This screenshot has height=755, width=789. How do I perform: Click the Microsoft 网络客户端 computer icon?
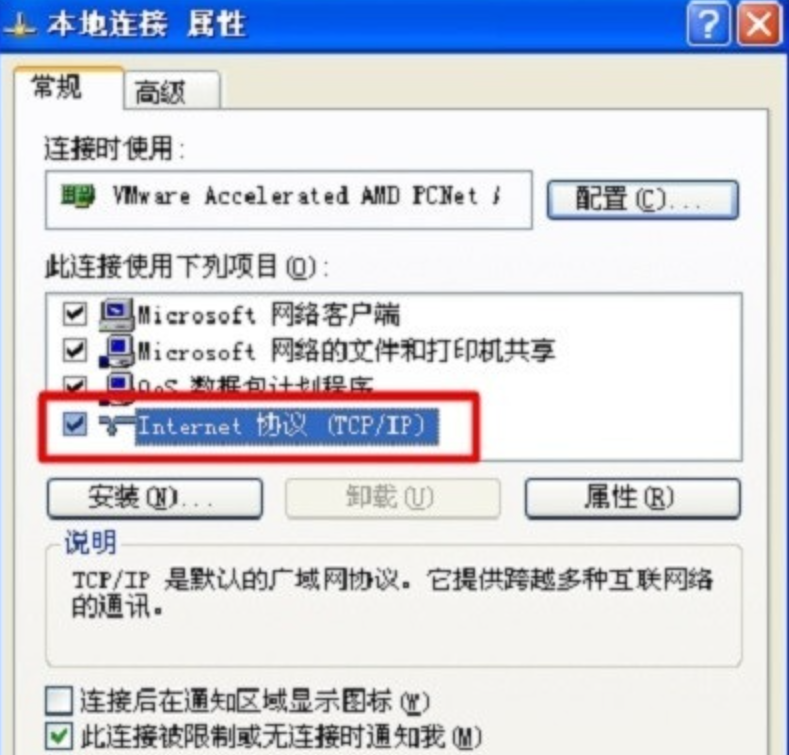(x=117, y=315)
